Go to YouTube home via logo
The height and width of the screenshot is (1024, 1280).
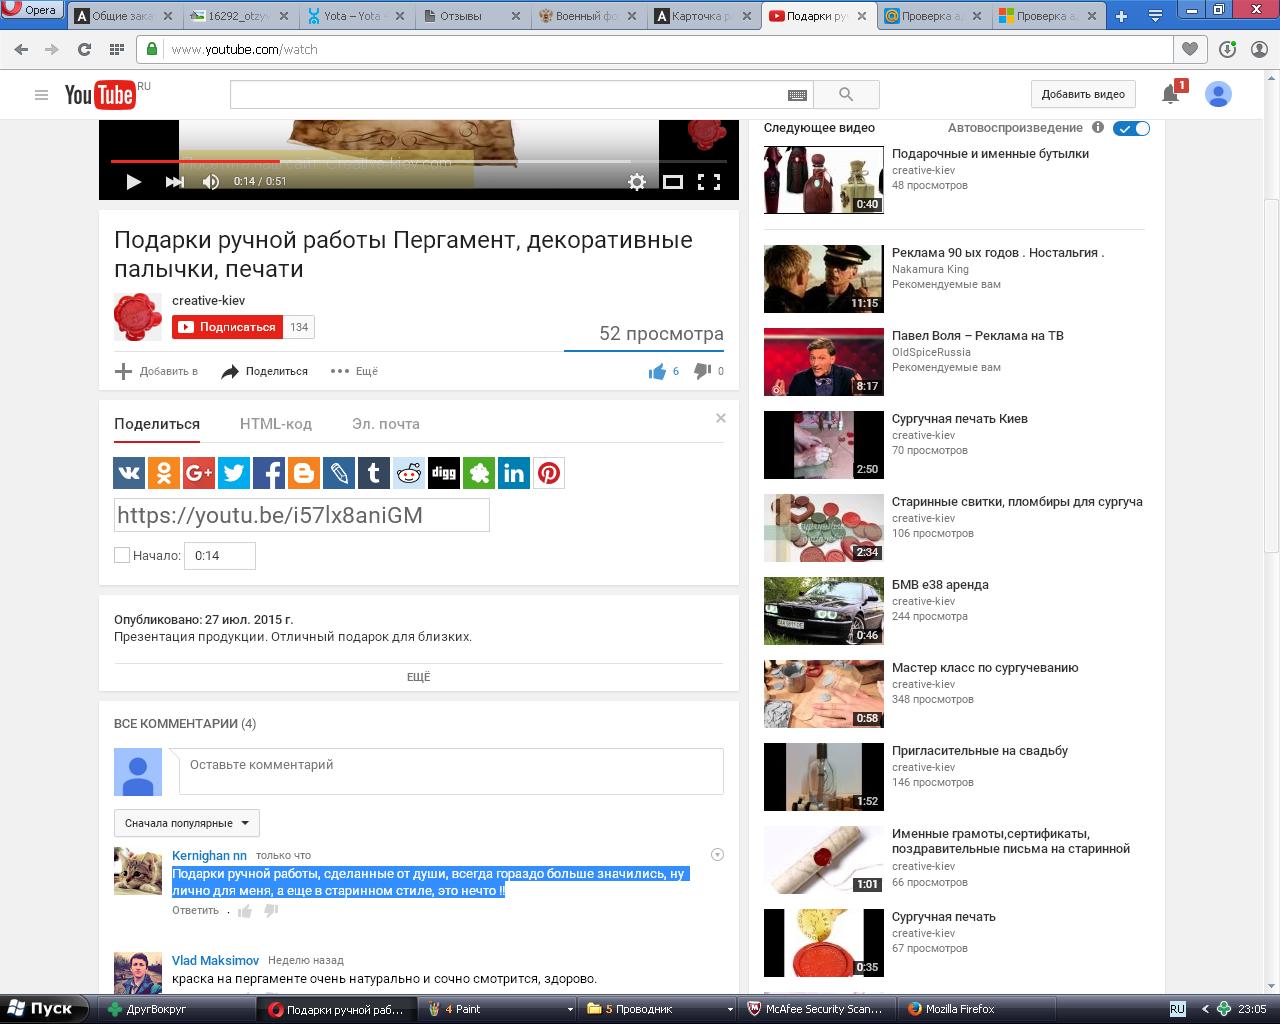point(100,94)
